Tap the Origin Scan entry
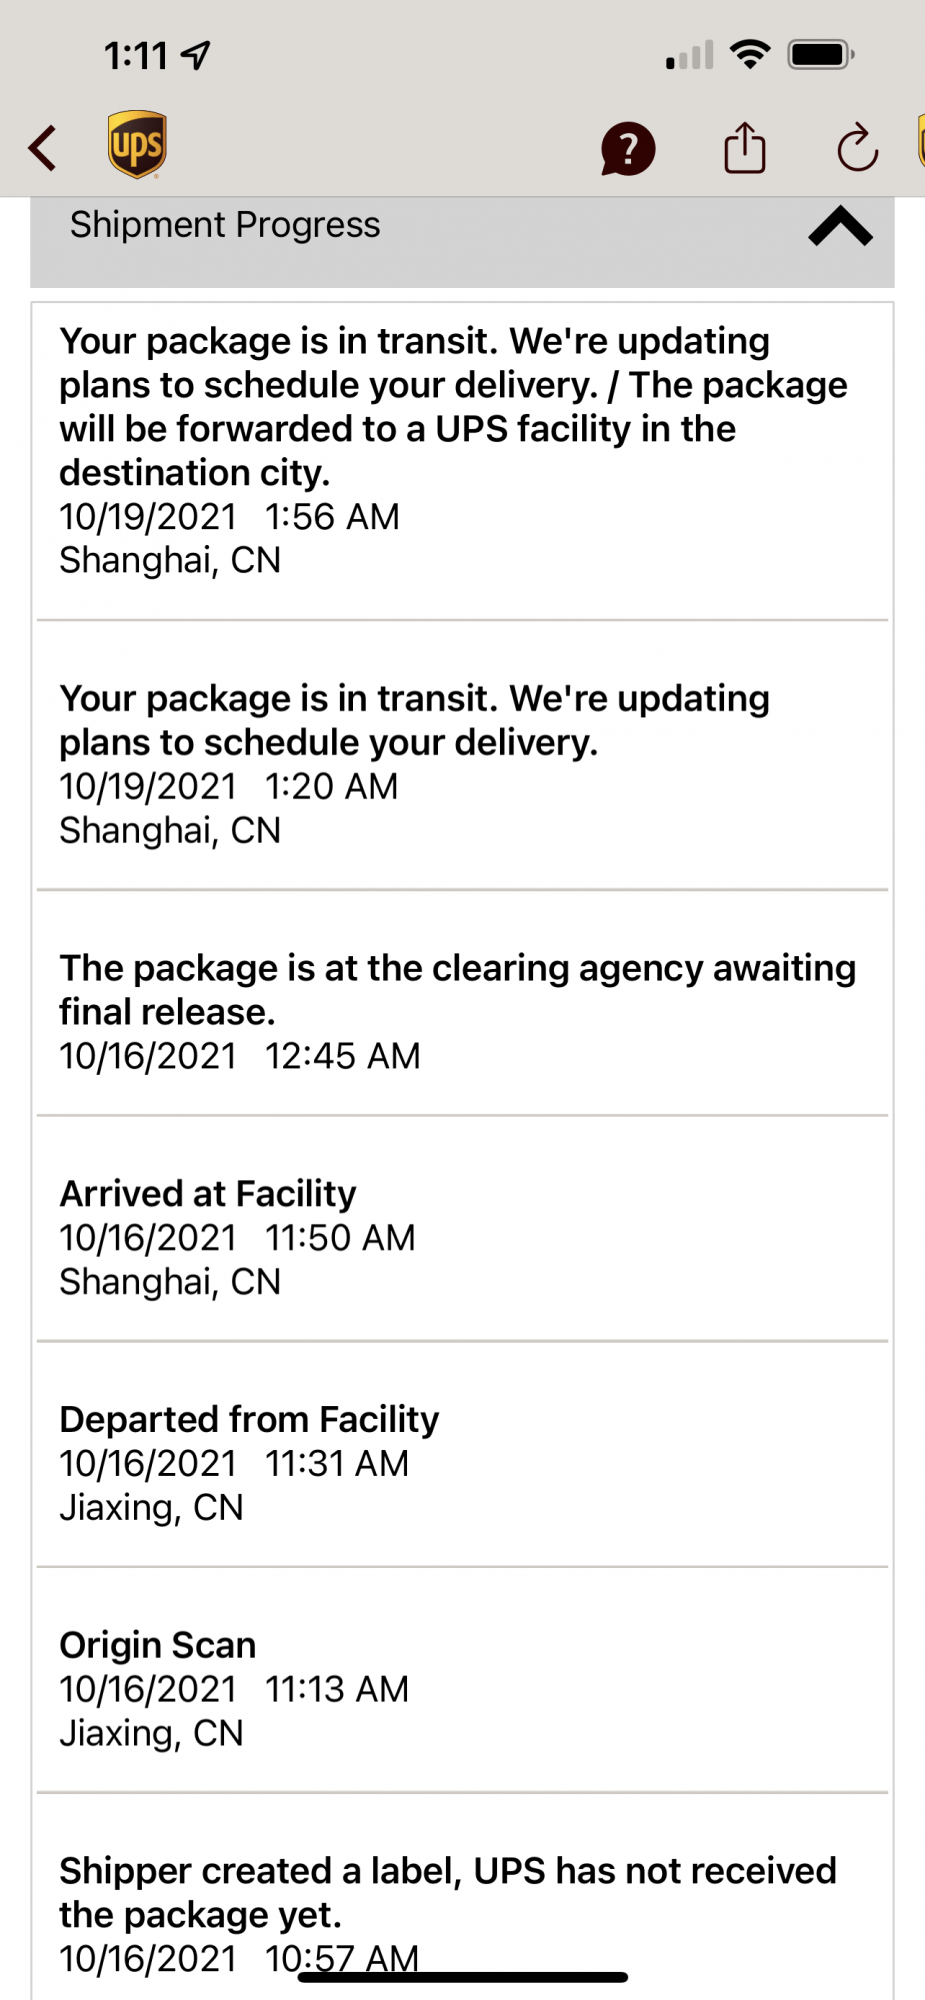Screen dimensions: 925x2000 462,1688
